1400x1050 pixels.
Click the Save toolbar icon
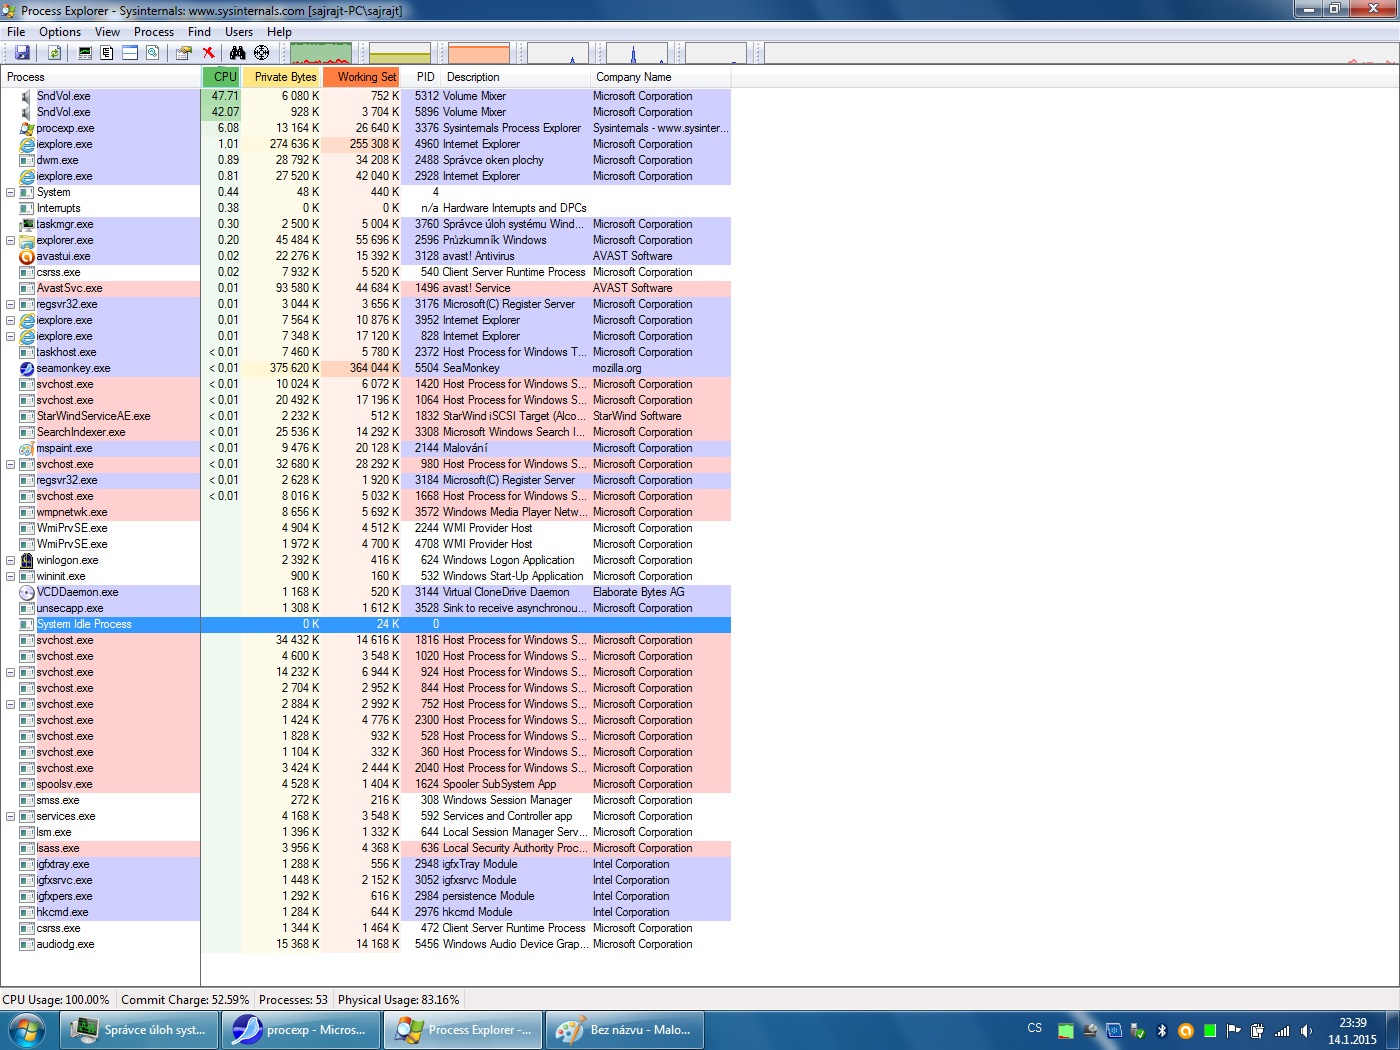(22, 53)
